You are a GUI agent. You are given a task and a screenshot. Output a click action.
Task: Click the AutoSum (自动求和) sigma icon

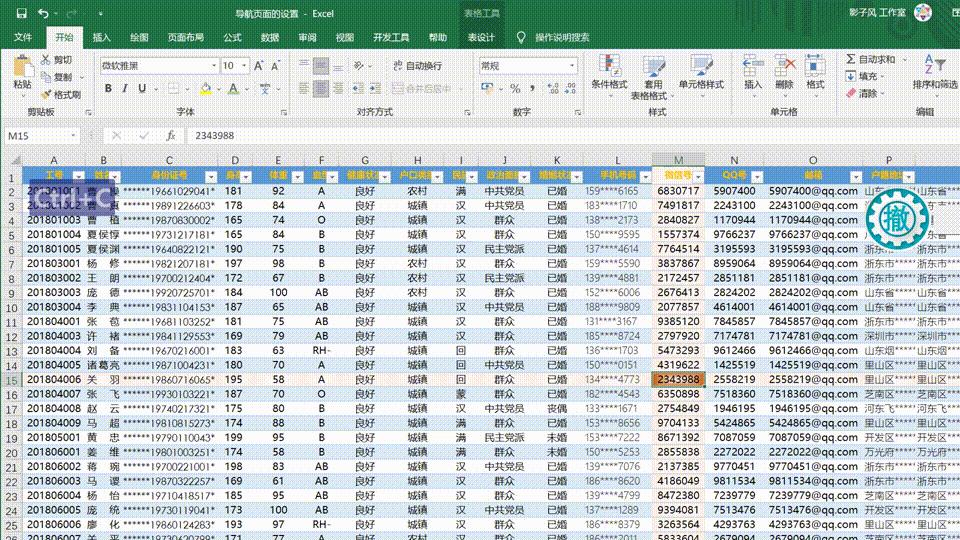coord(851,59)
